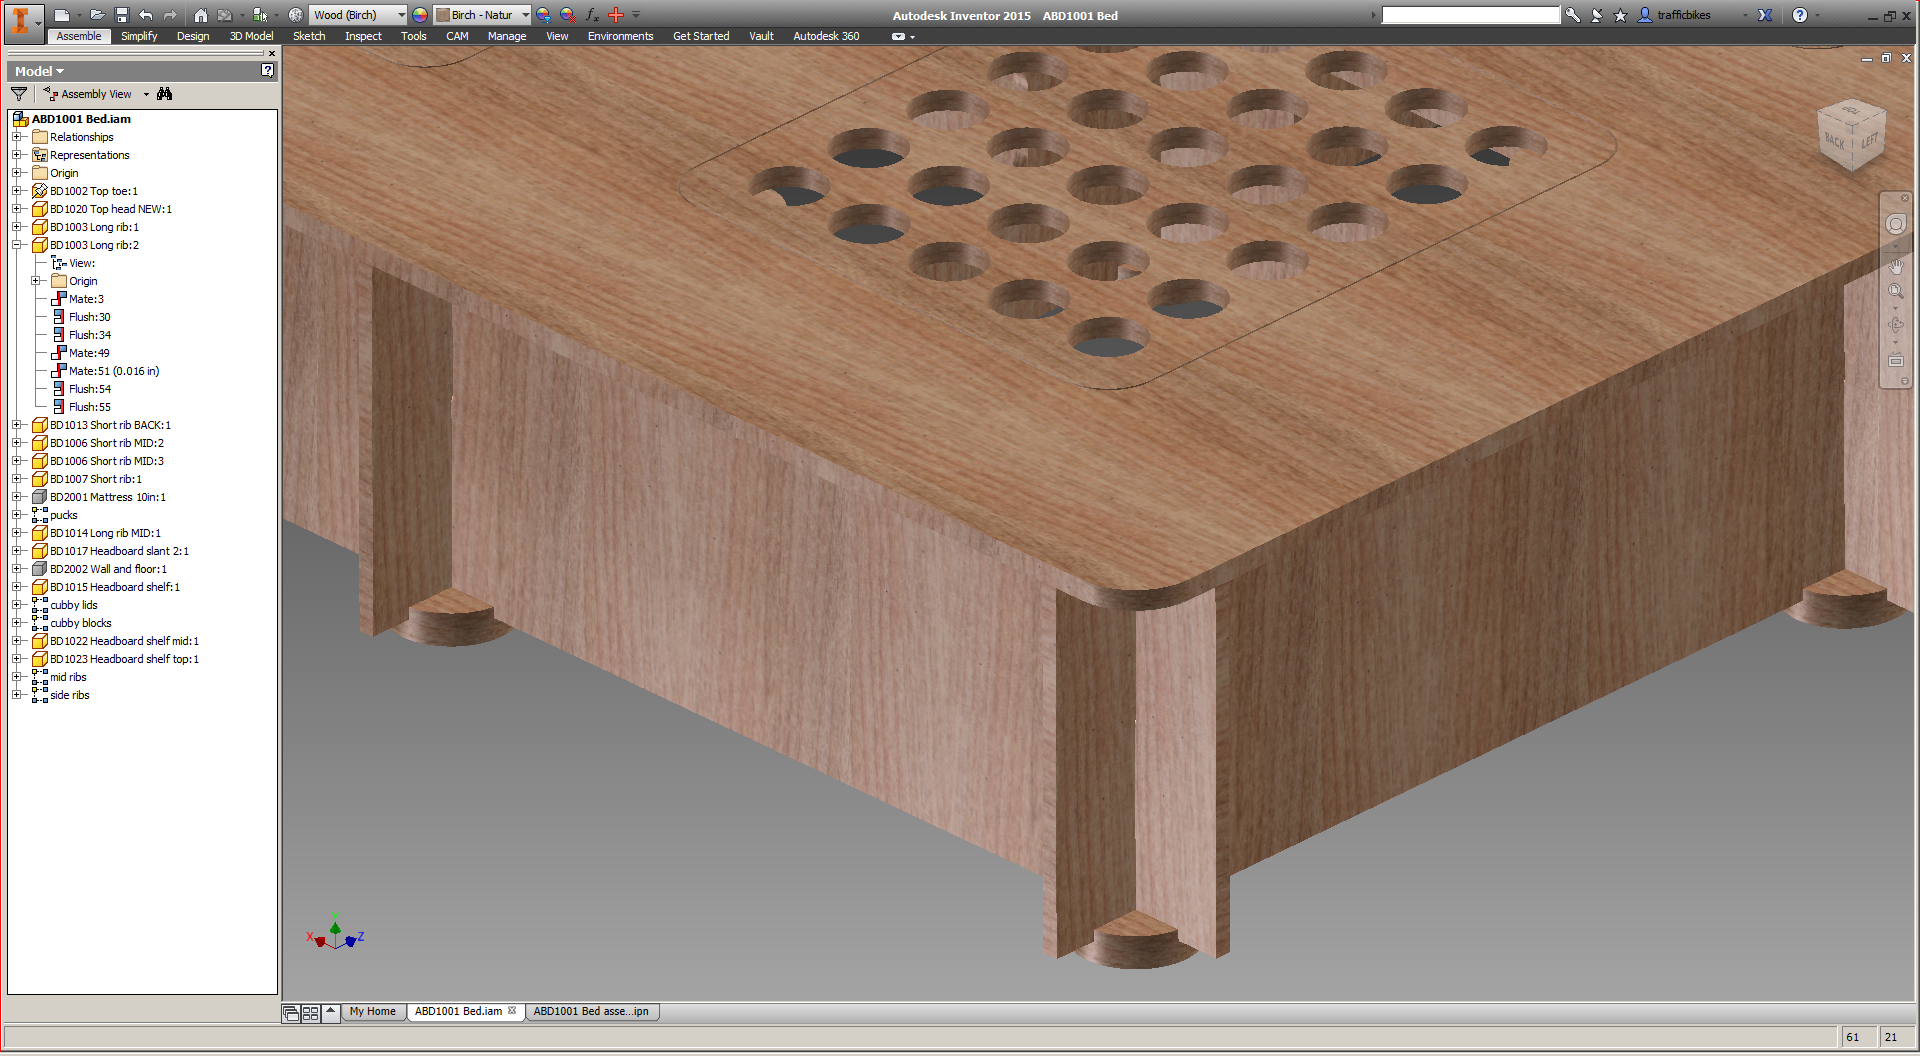
Task: Select BD1017 Headboard slant 2:1
Action: point(119,551)
